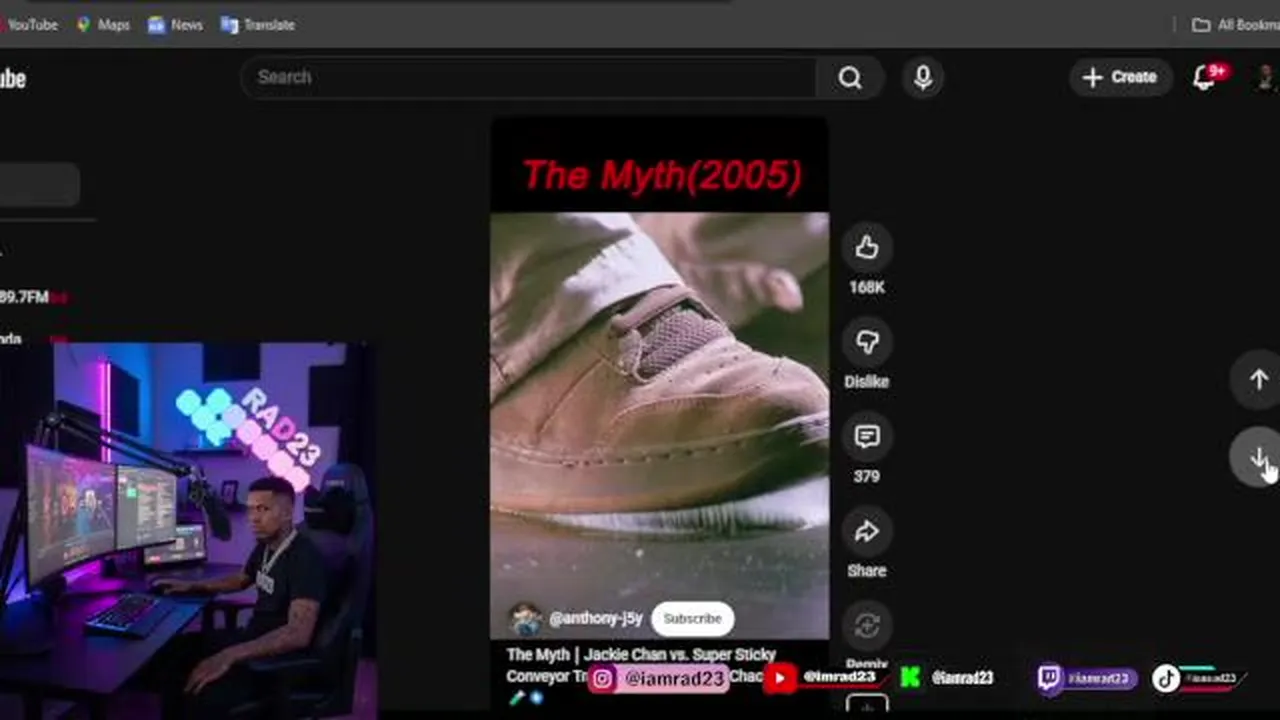Start voice search with microphone icon

tap(923, 78)
